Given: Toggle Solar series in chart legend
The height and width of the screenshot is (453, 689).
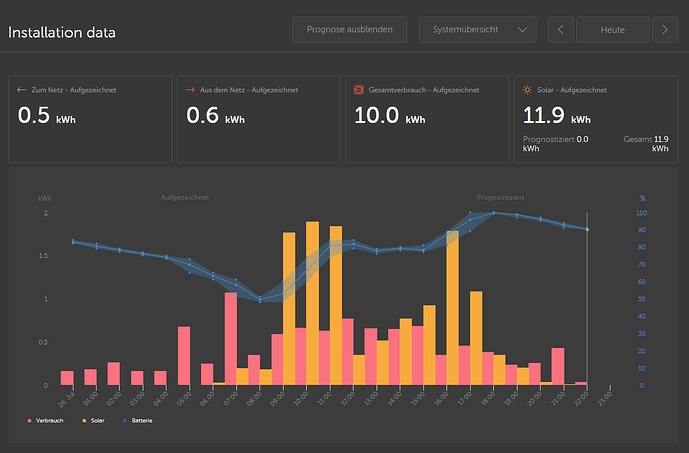Looking at the screenshot, I should [93, 420].
